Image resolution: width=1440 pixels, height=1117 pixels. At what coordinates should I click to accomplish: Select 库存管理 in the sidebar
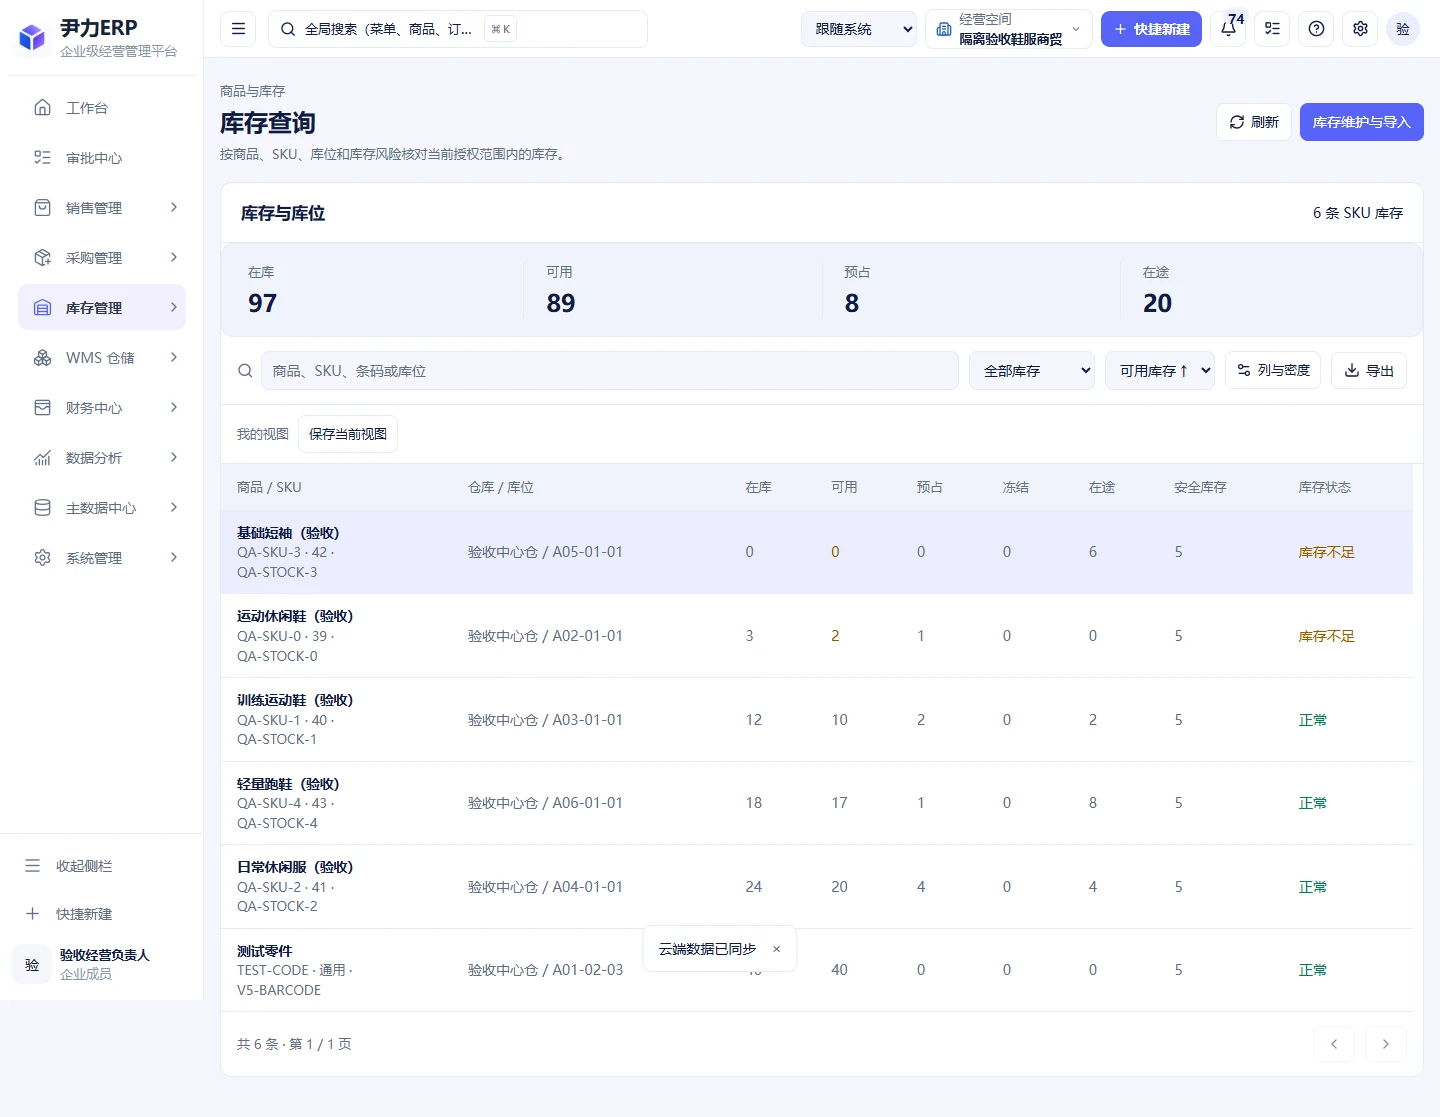click(x=101, y=308)
